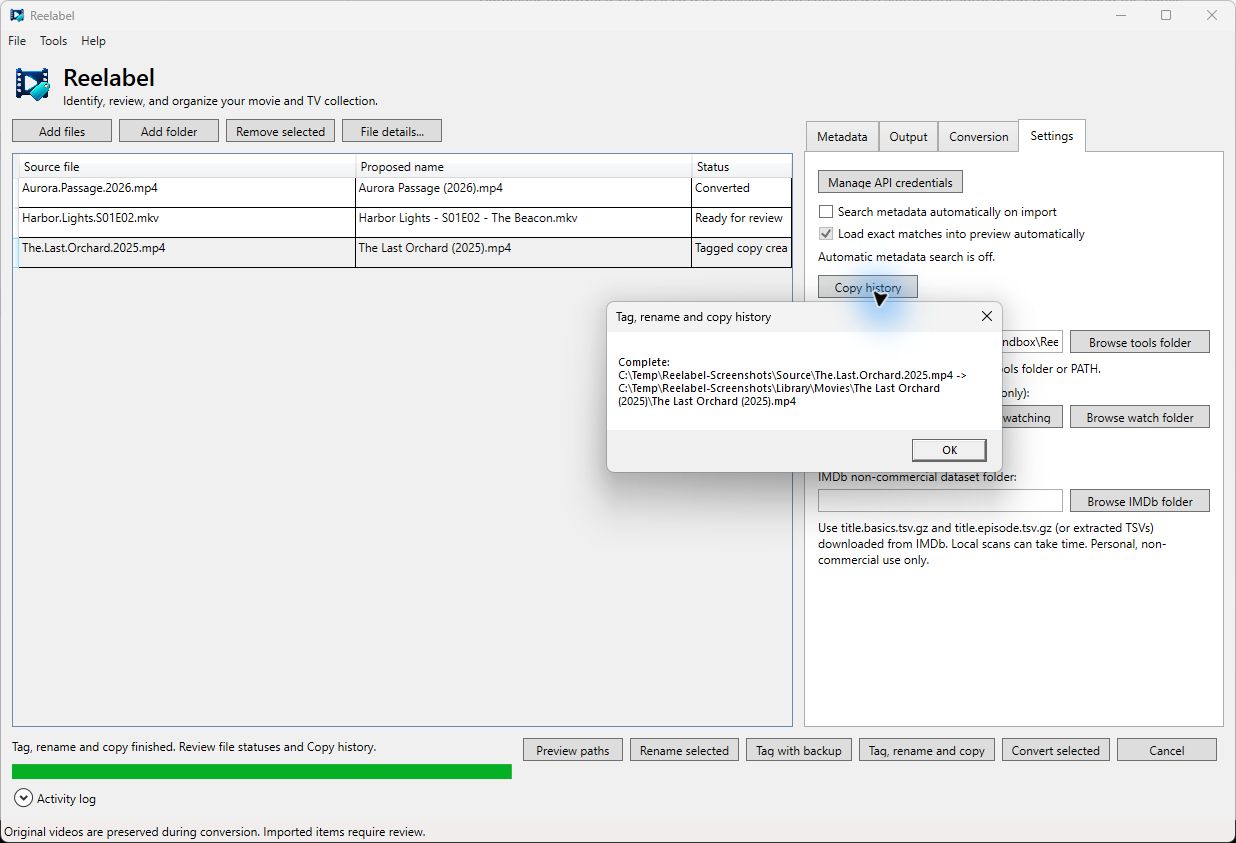This screenshot has height=843, width=1236.
Task: Click the Copy history button
Action: click(867, 287)
